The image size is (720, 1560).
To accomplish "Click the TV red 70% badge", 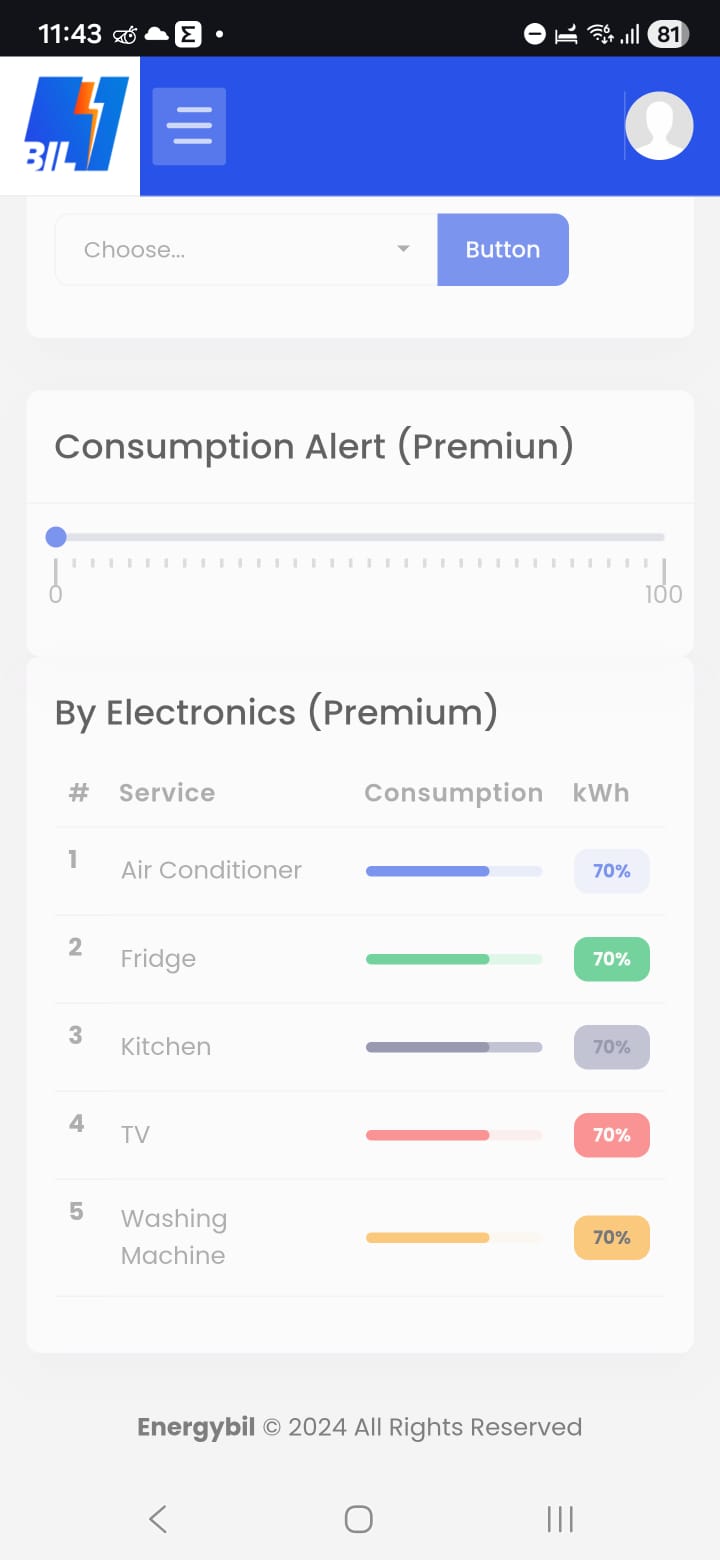I will click(x=611, y=1135).
